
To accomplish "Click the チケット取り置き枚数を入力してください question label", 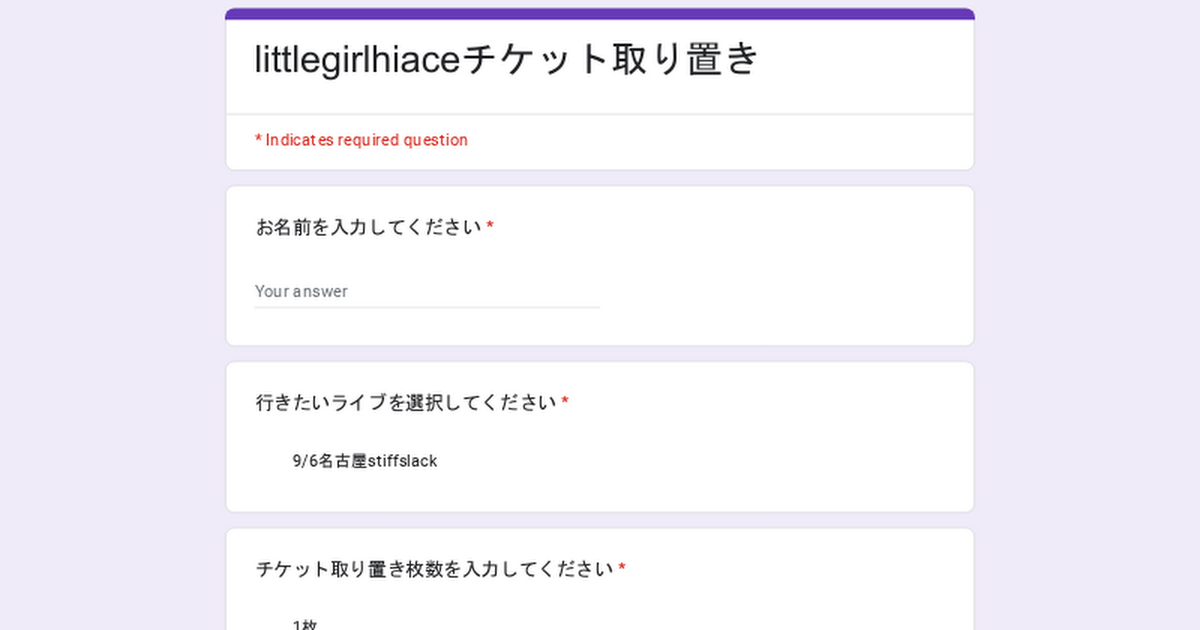I will click(435, 569).
